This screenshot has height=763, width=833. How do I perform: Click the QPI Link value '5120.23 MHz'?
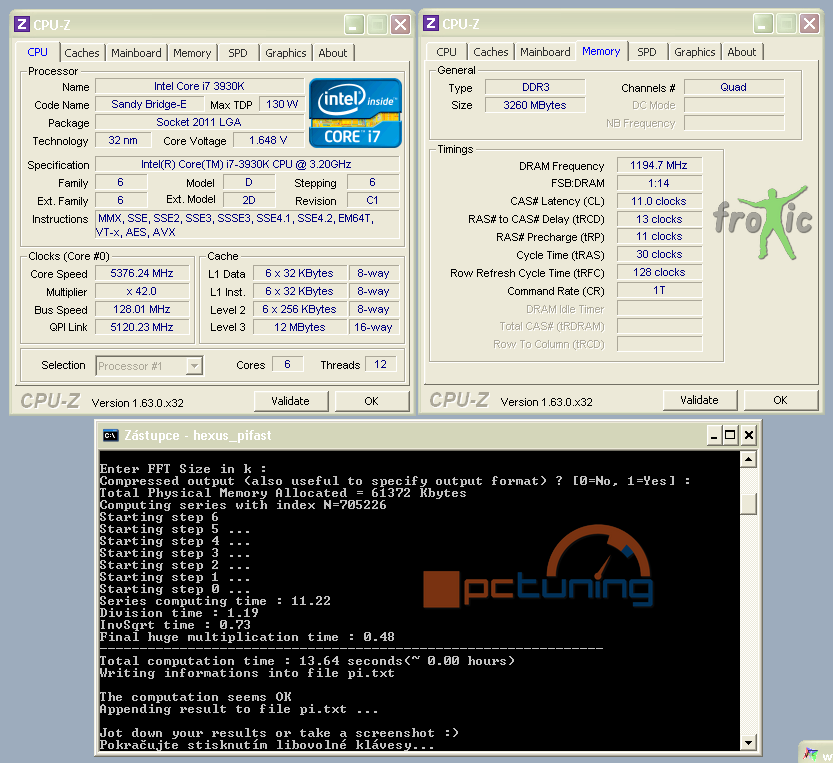142,327
